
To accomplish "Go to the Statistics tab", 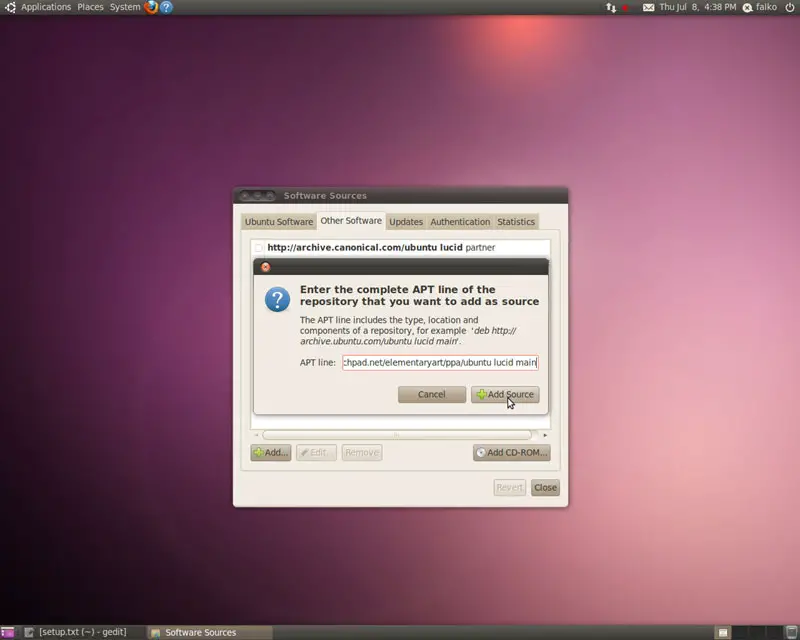I will (516, 221).
